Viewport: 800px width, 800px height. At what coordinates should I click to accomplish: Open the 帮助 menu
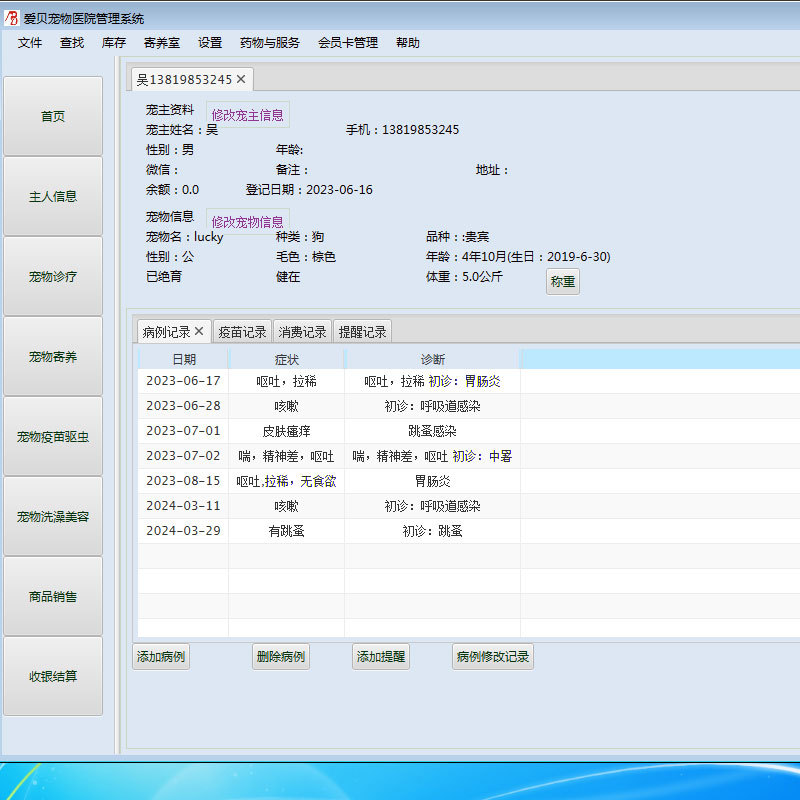coord(408,43)
